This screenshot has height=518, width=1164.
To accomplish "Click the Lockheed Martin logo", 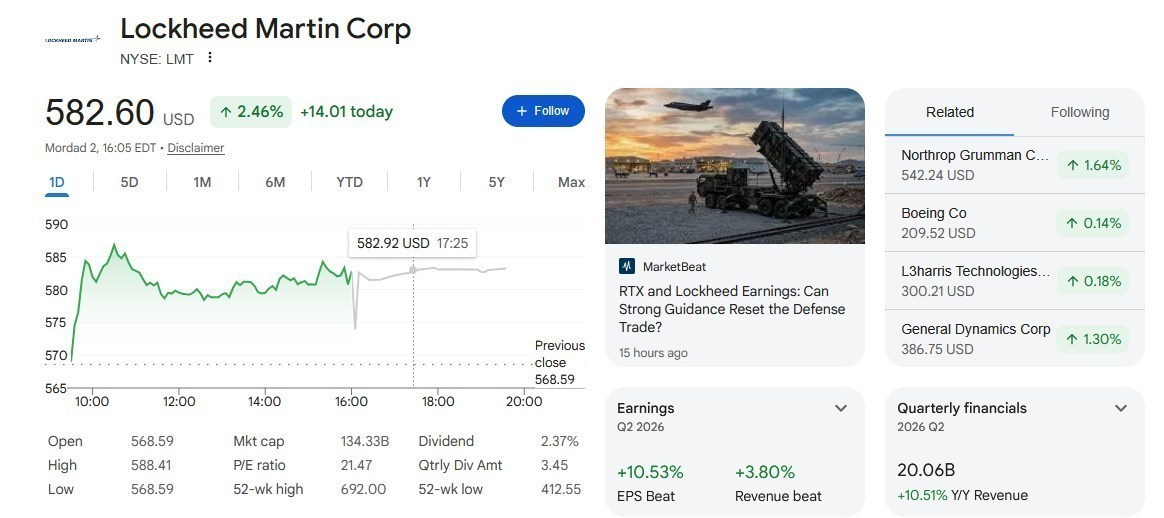I will point(73,39).
